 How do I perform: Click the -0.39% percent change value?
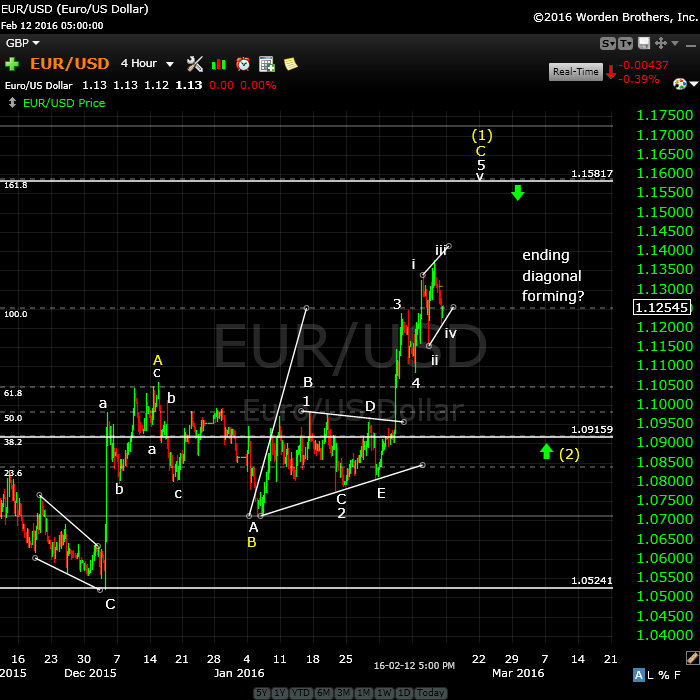(639, 79)
